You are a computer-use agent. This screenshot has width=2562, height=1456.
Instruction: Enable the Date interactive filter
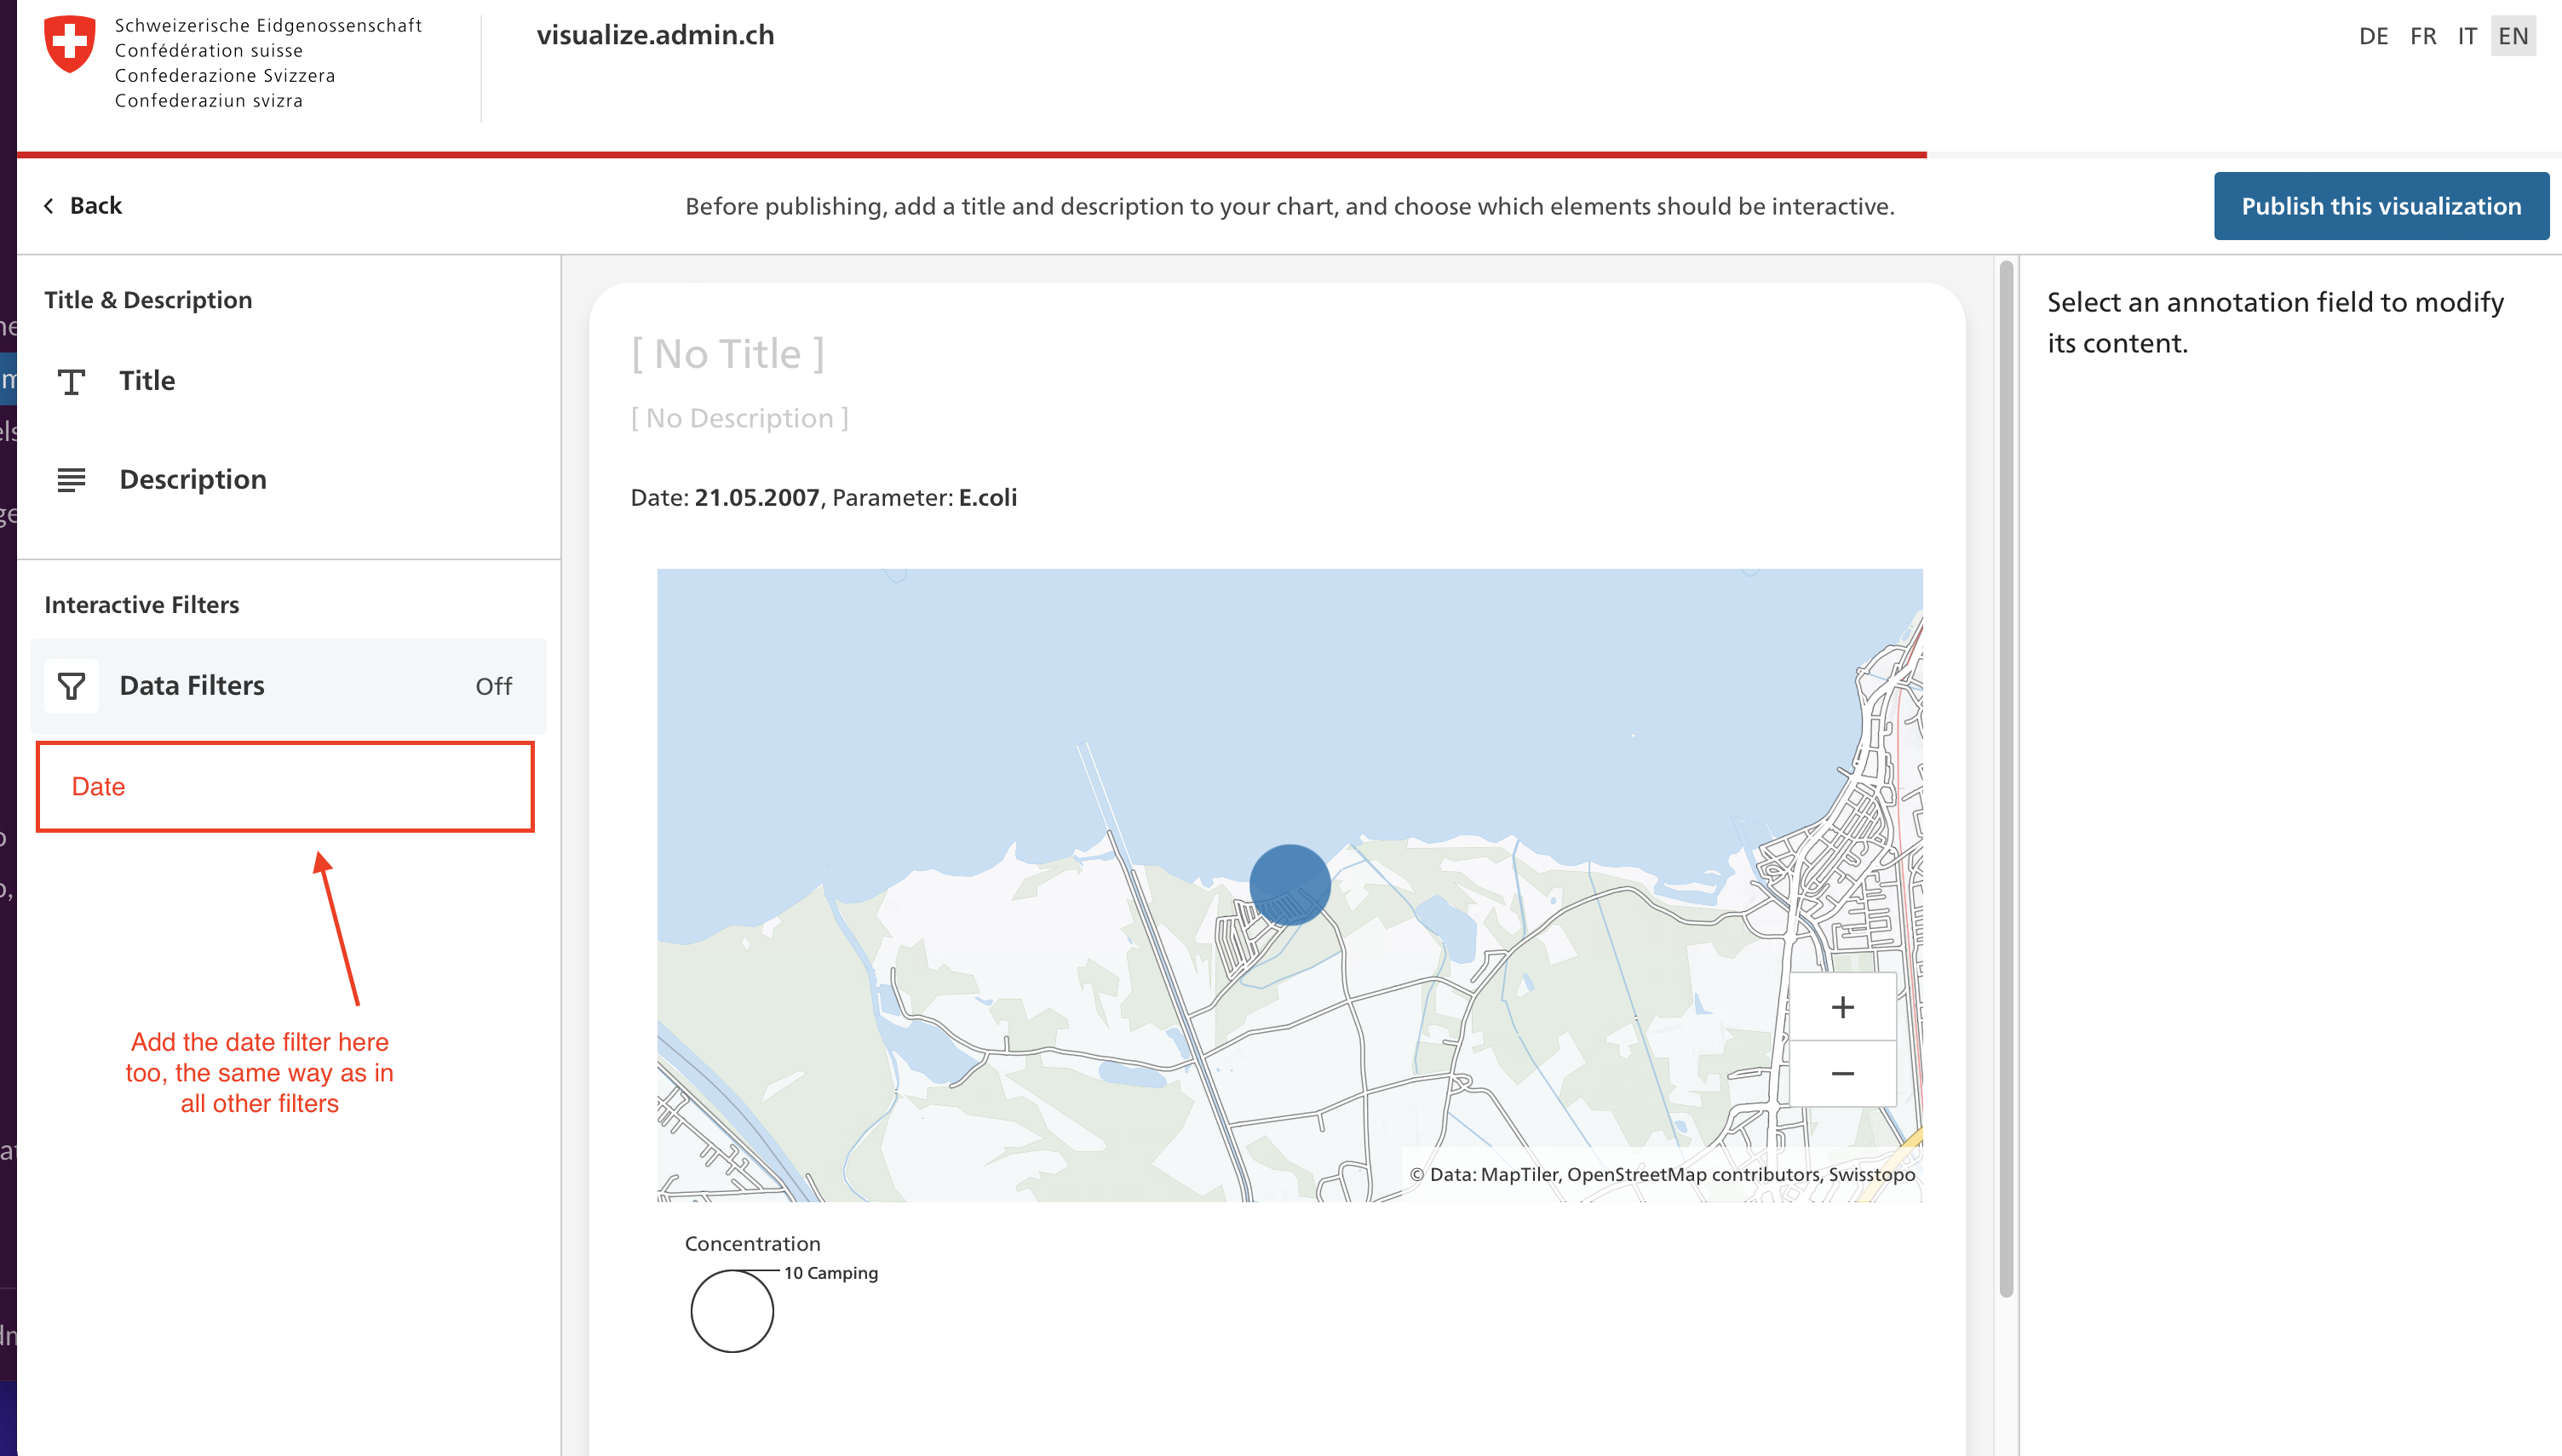(x=97, y=787)
